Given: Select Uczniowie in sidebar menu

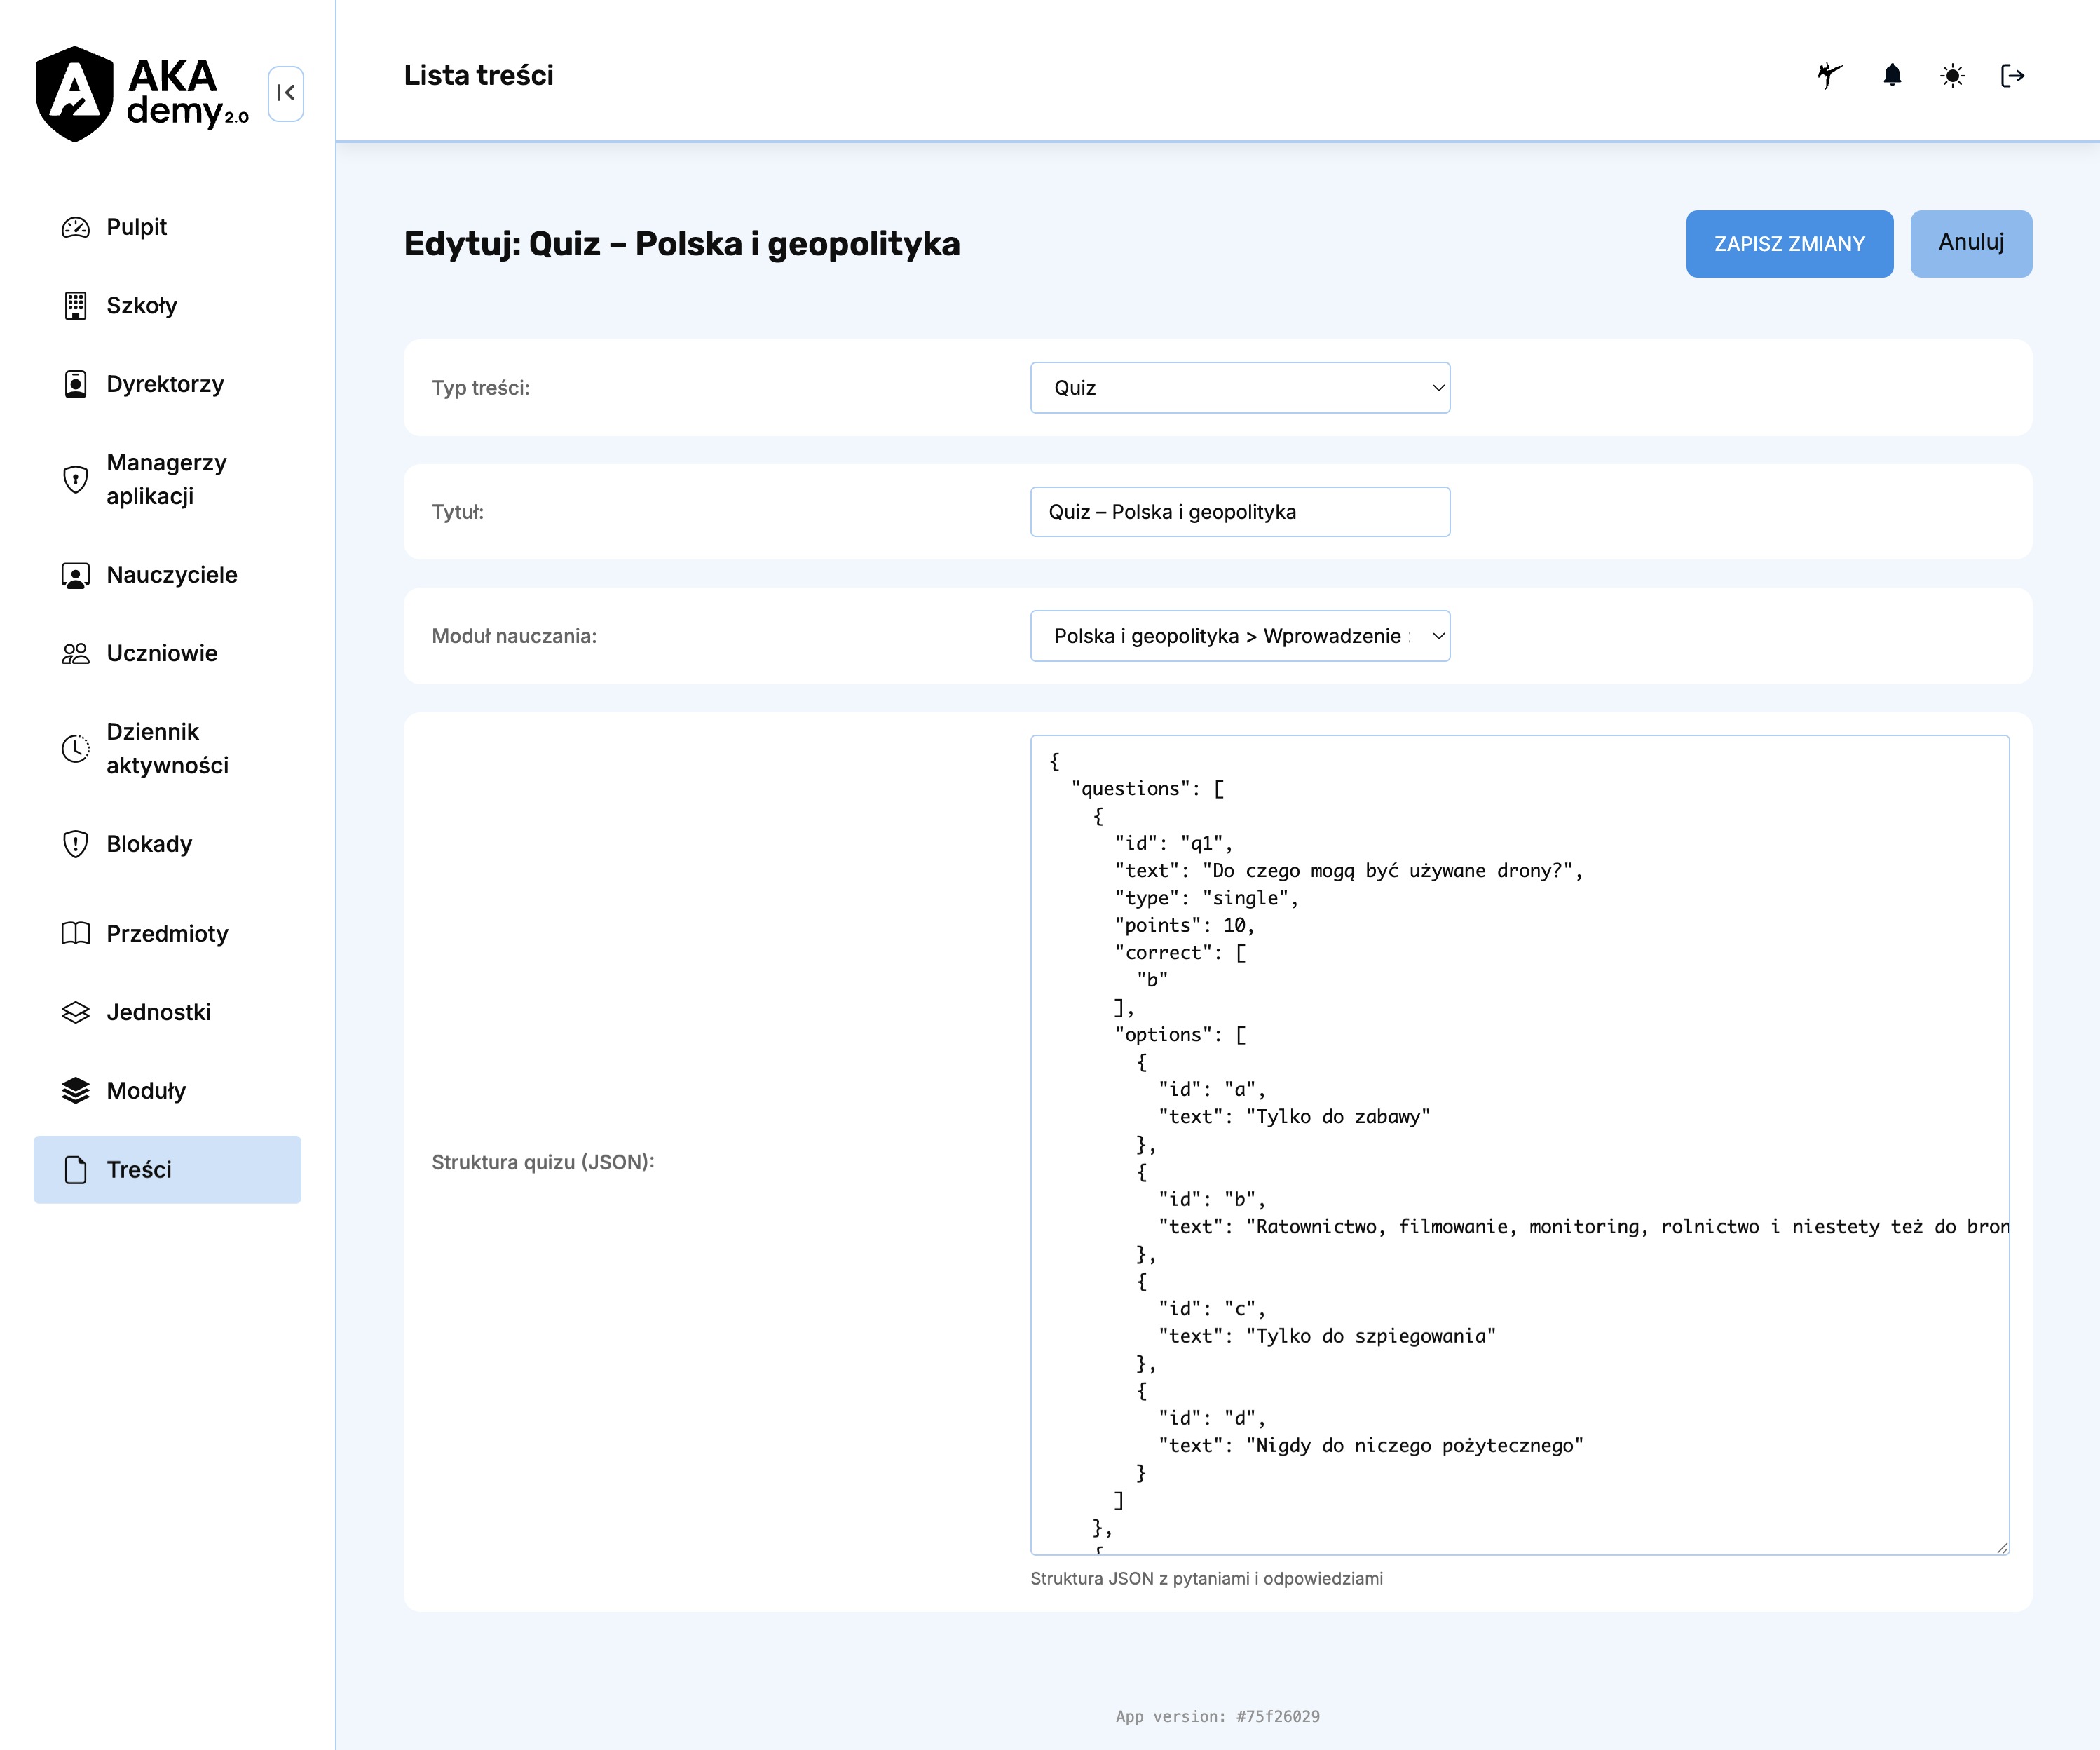Looking at the screenshot, I should tap(161, 653).
